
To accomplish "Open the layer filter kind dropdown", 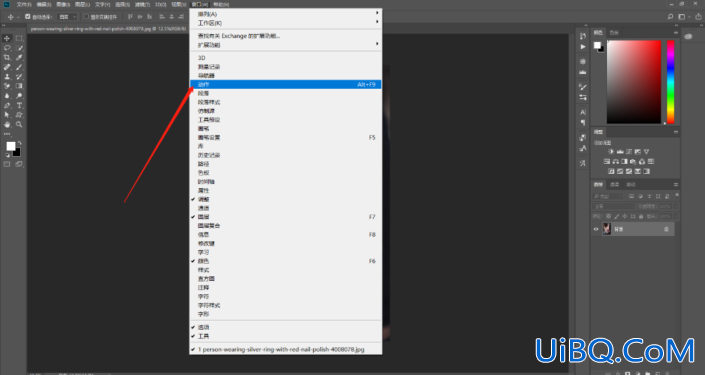I will pos(608,196).
